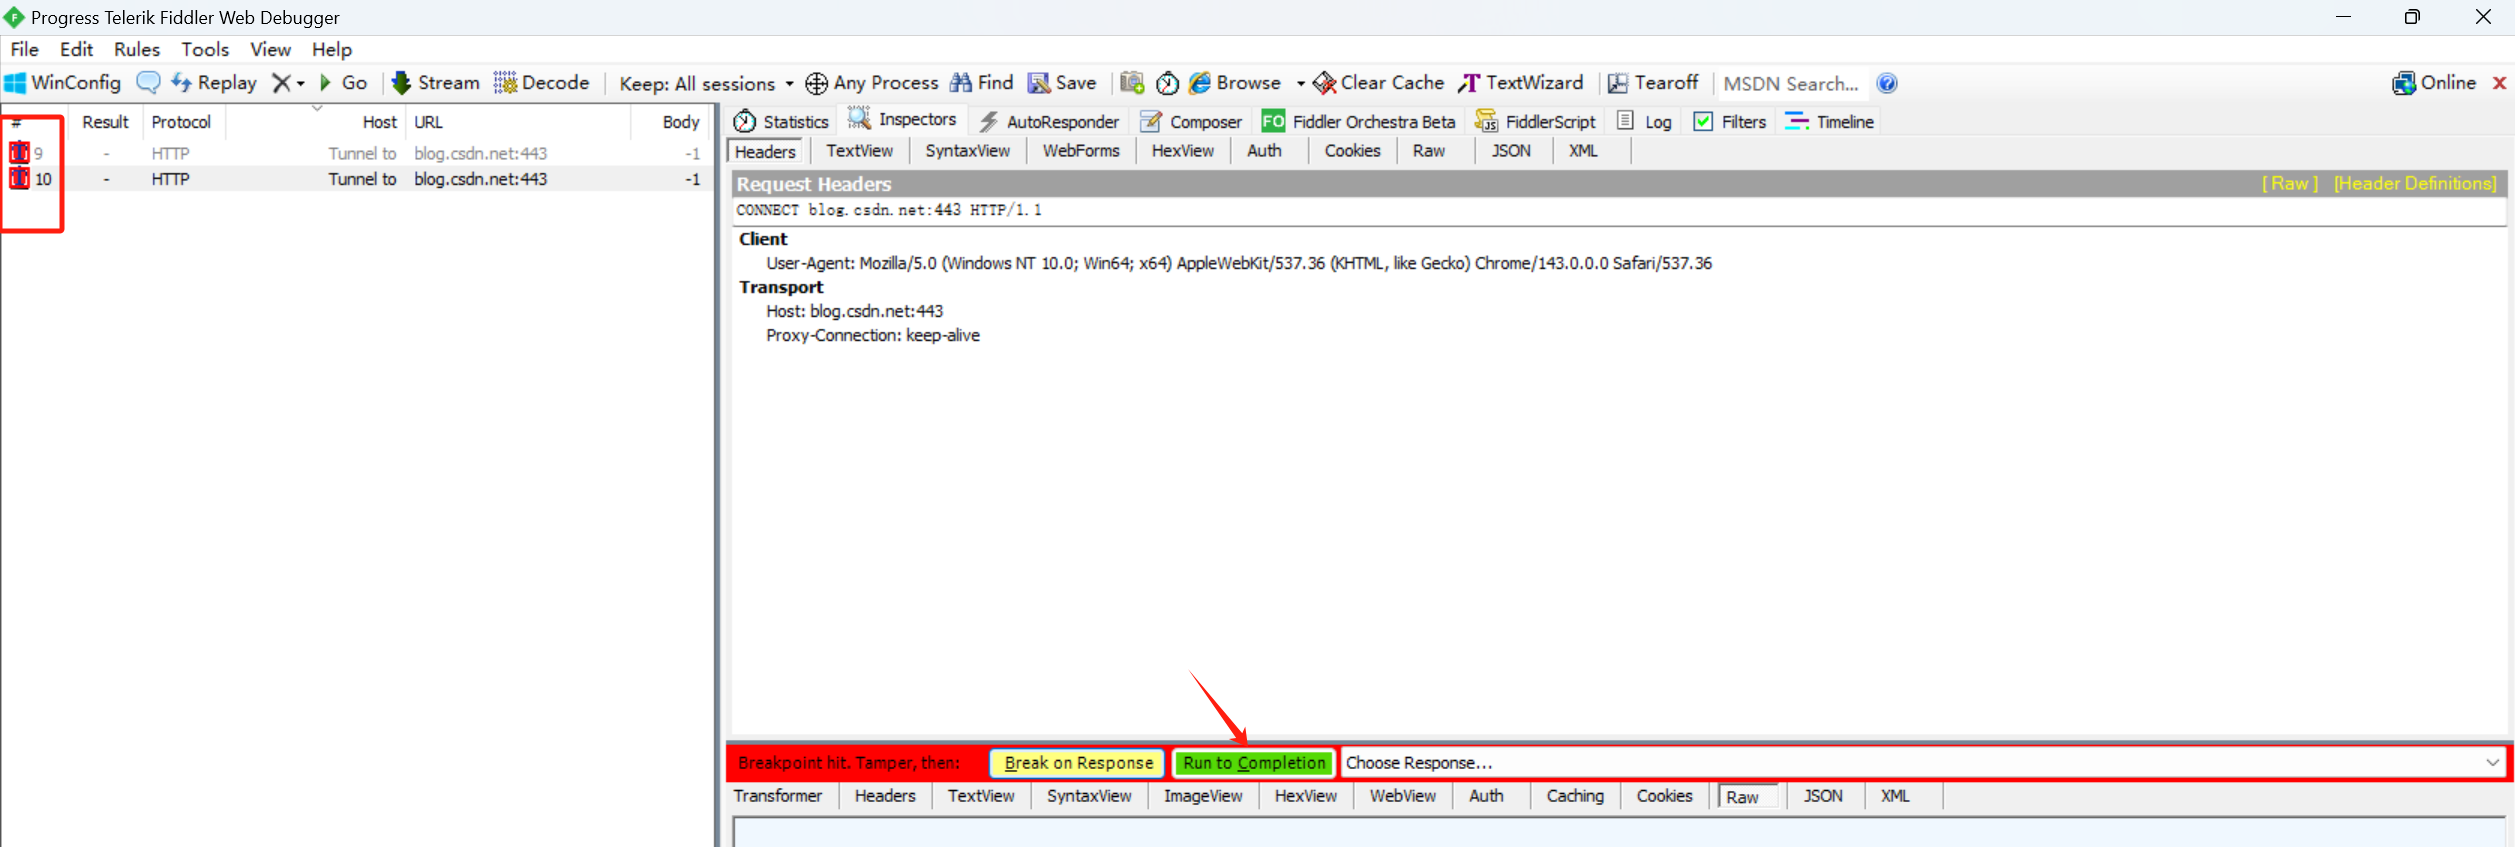Open the View menu
Viewport: 2515px width, 847px height.
pyautogui.click(x=270, y=49)
